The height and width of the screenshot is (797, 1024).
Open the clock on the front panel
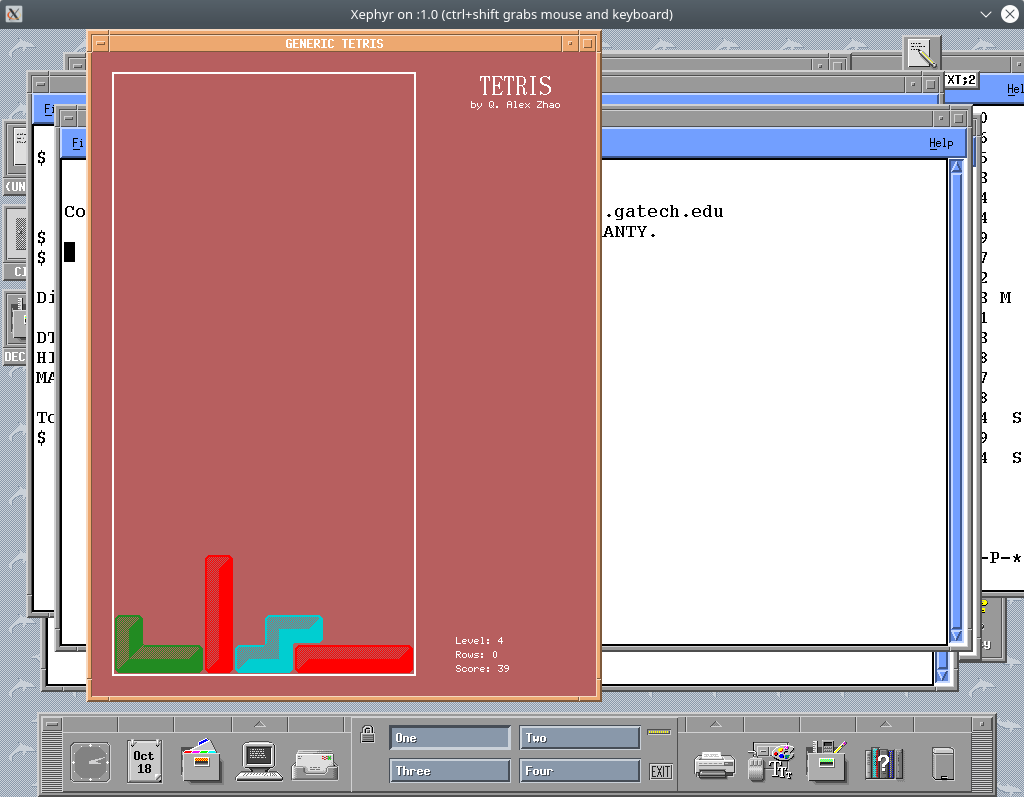coord(91,762)
